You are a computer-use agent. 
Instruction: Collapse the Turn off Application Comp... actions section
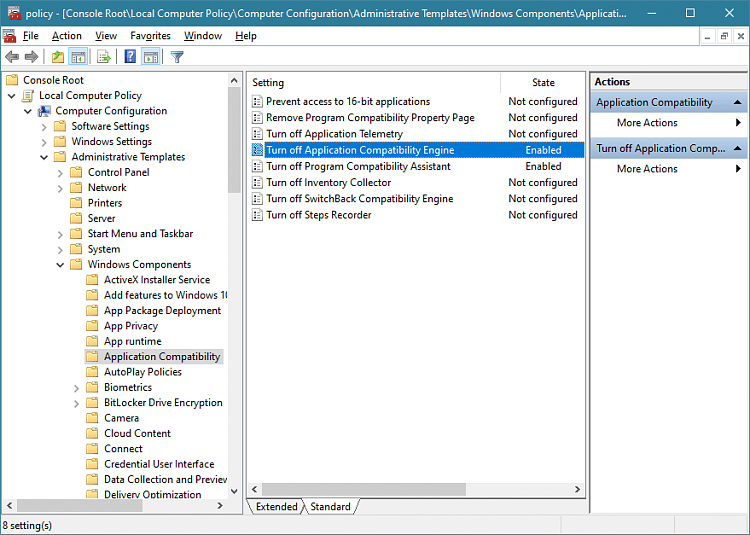point(738,149)
